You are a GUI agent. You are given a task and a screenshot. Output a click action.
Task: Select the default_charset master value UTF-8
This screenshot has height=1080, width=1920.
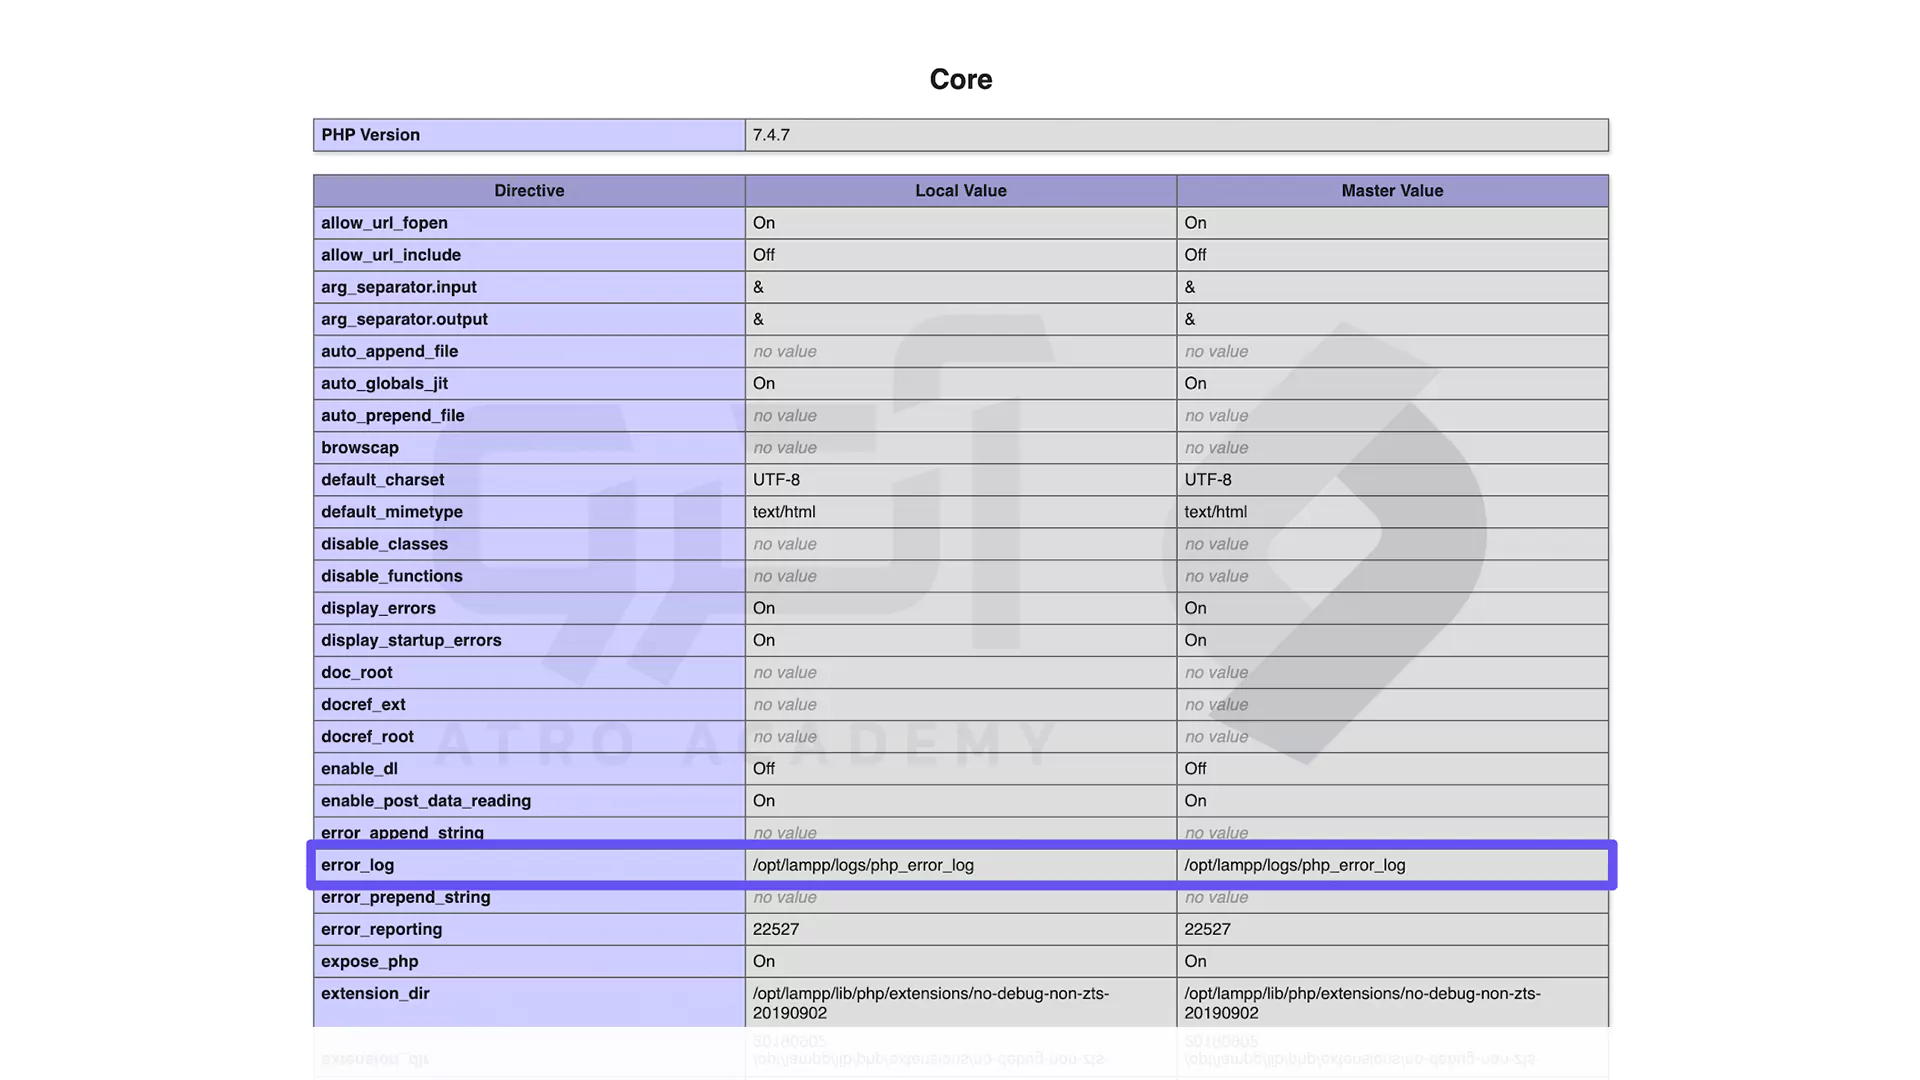pyautogui.click(x=1208, y=479)
